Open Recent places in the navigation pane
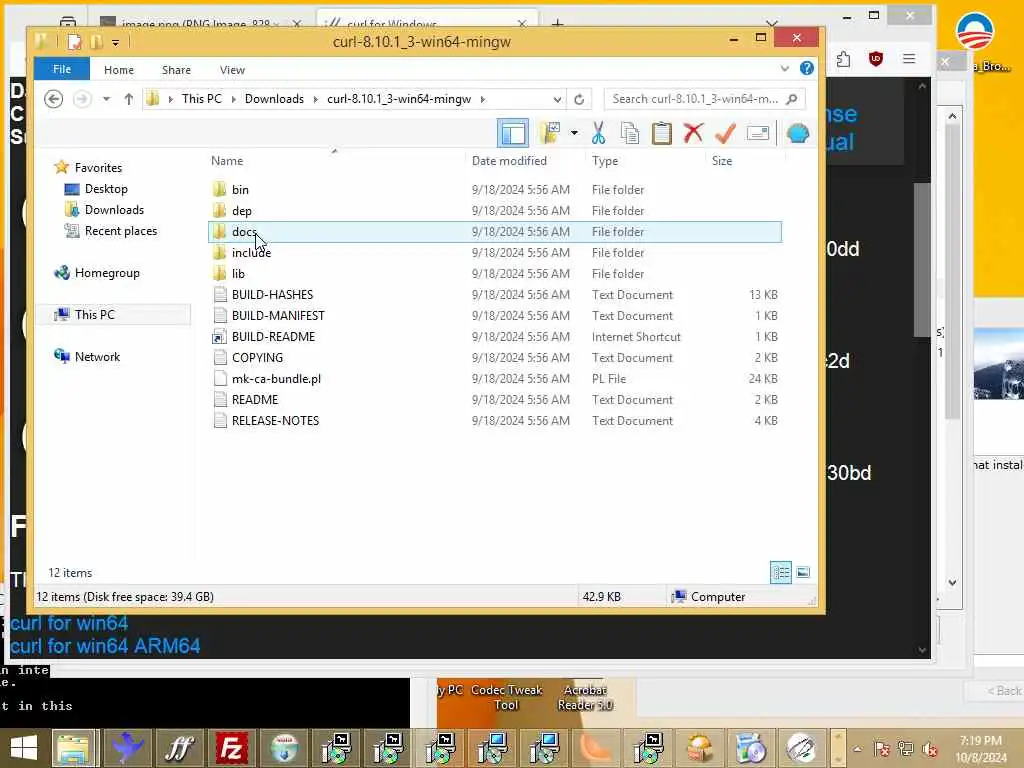 (x=121, y=231)
